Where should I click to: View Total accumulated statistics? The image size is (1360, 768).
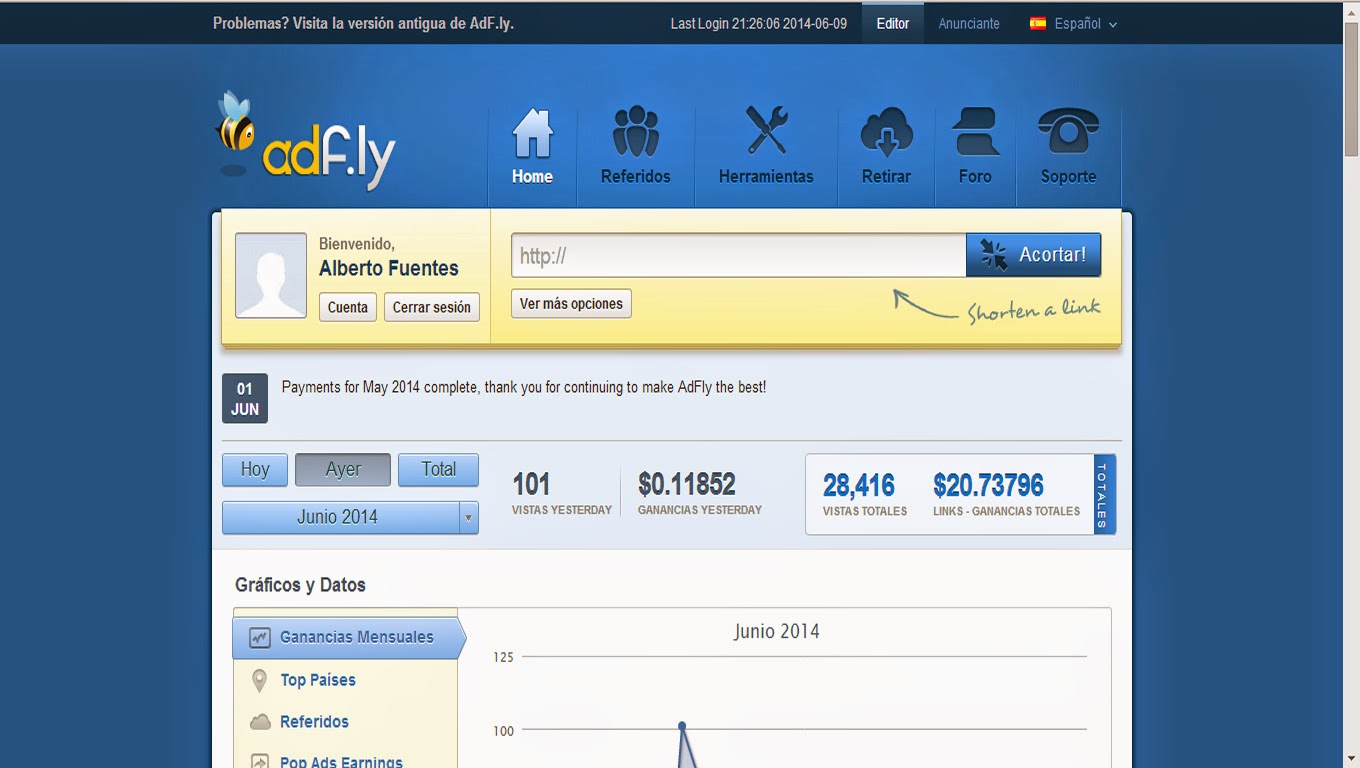tap(438, 469)
